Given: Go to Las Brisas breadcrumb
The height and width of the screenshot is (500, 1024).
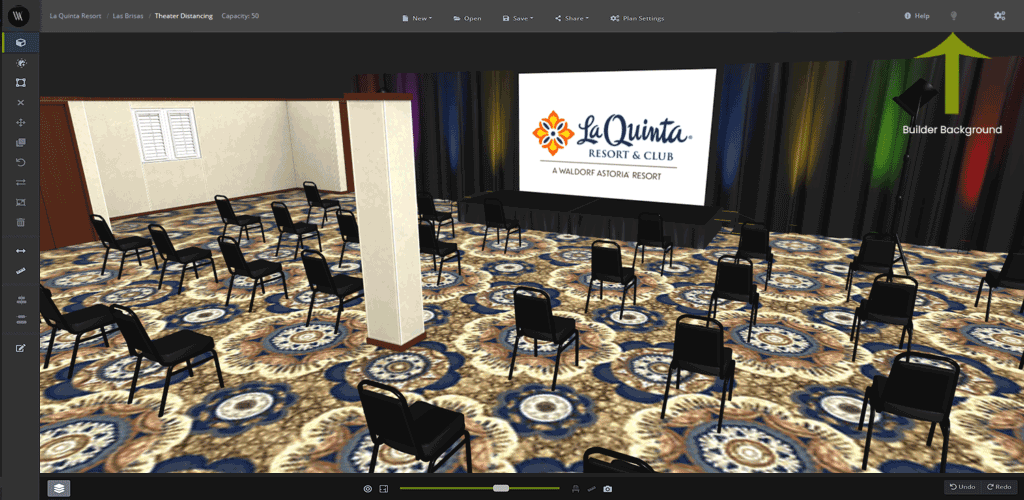Looking at the screenshot, I should (x=128, y=16).
